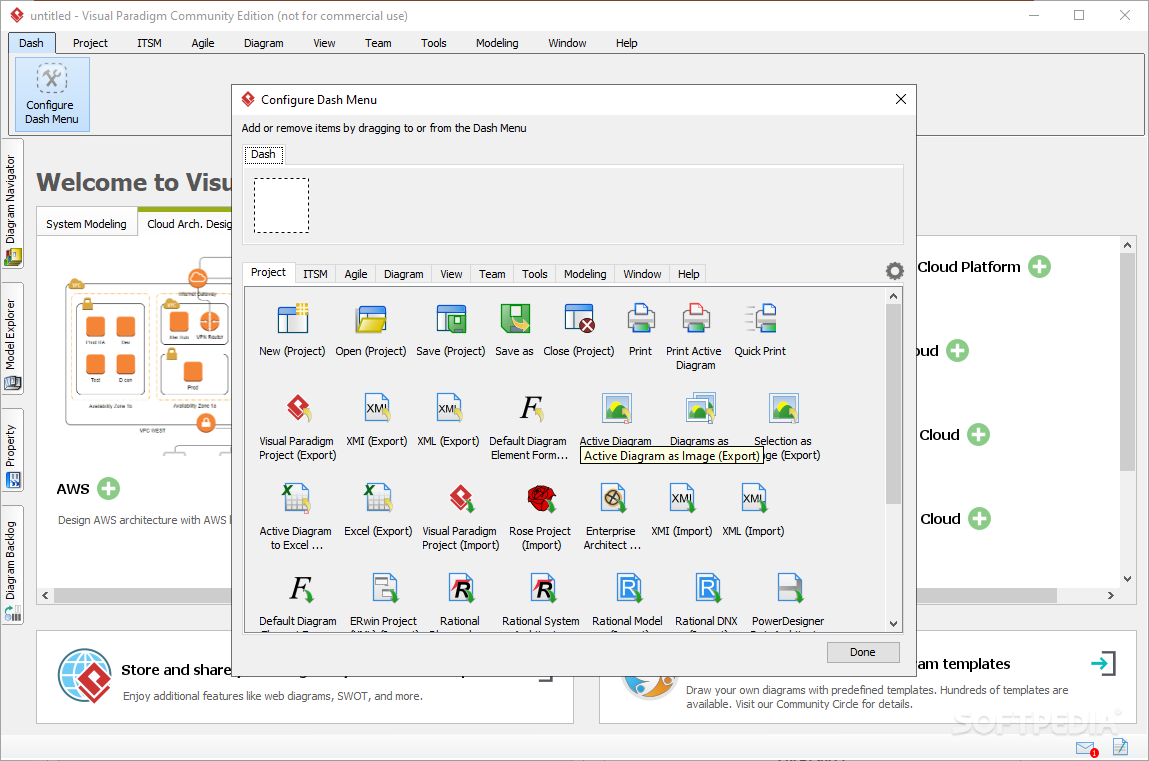The height and width of the screenshot is (761, 1149).
Task: Select the Dash tab in dialog
Action: [x=263, y=154]
